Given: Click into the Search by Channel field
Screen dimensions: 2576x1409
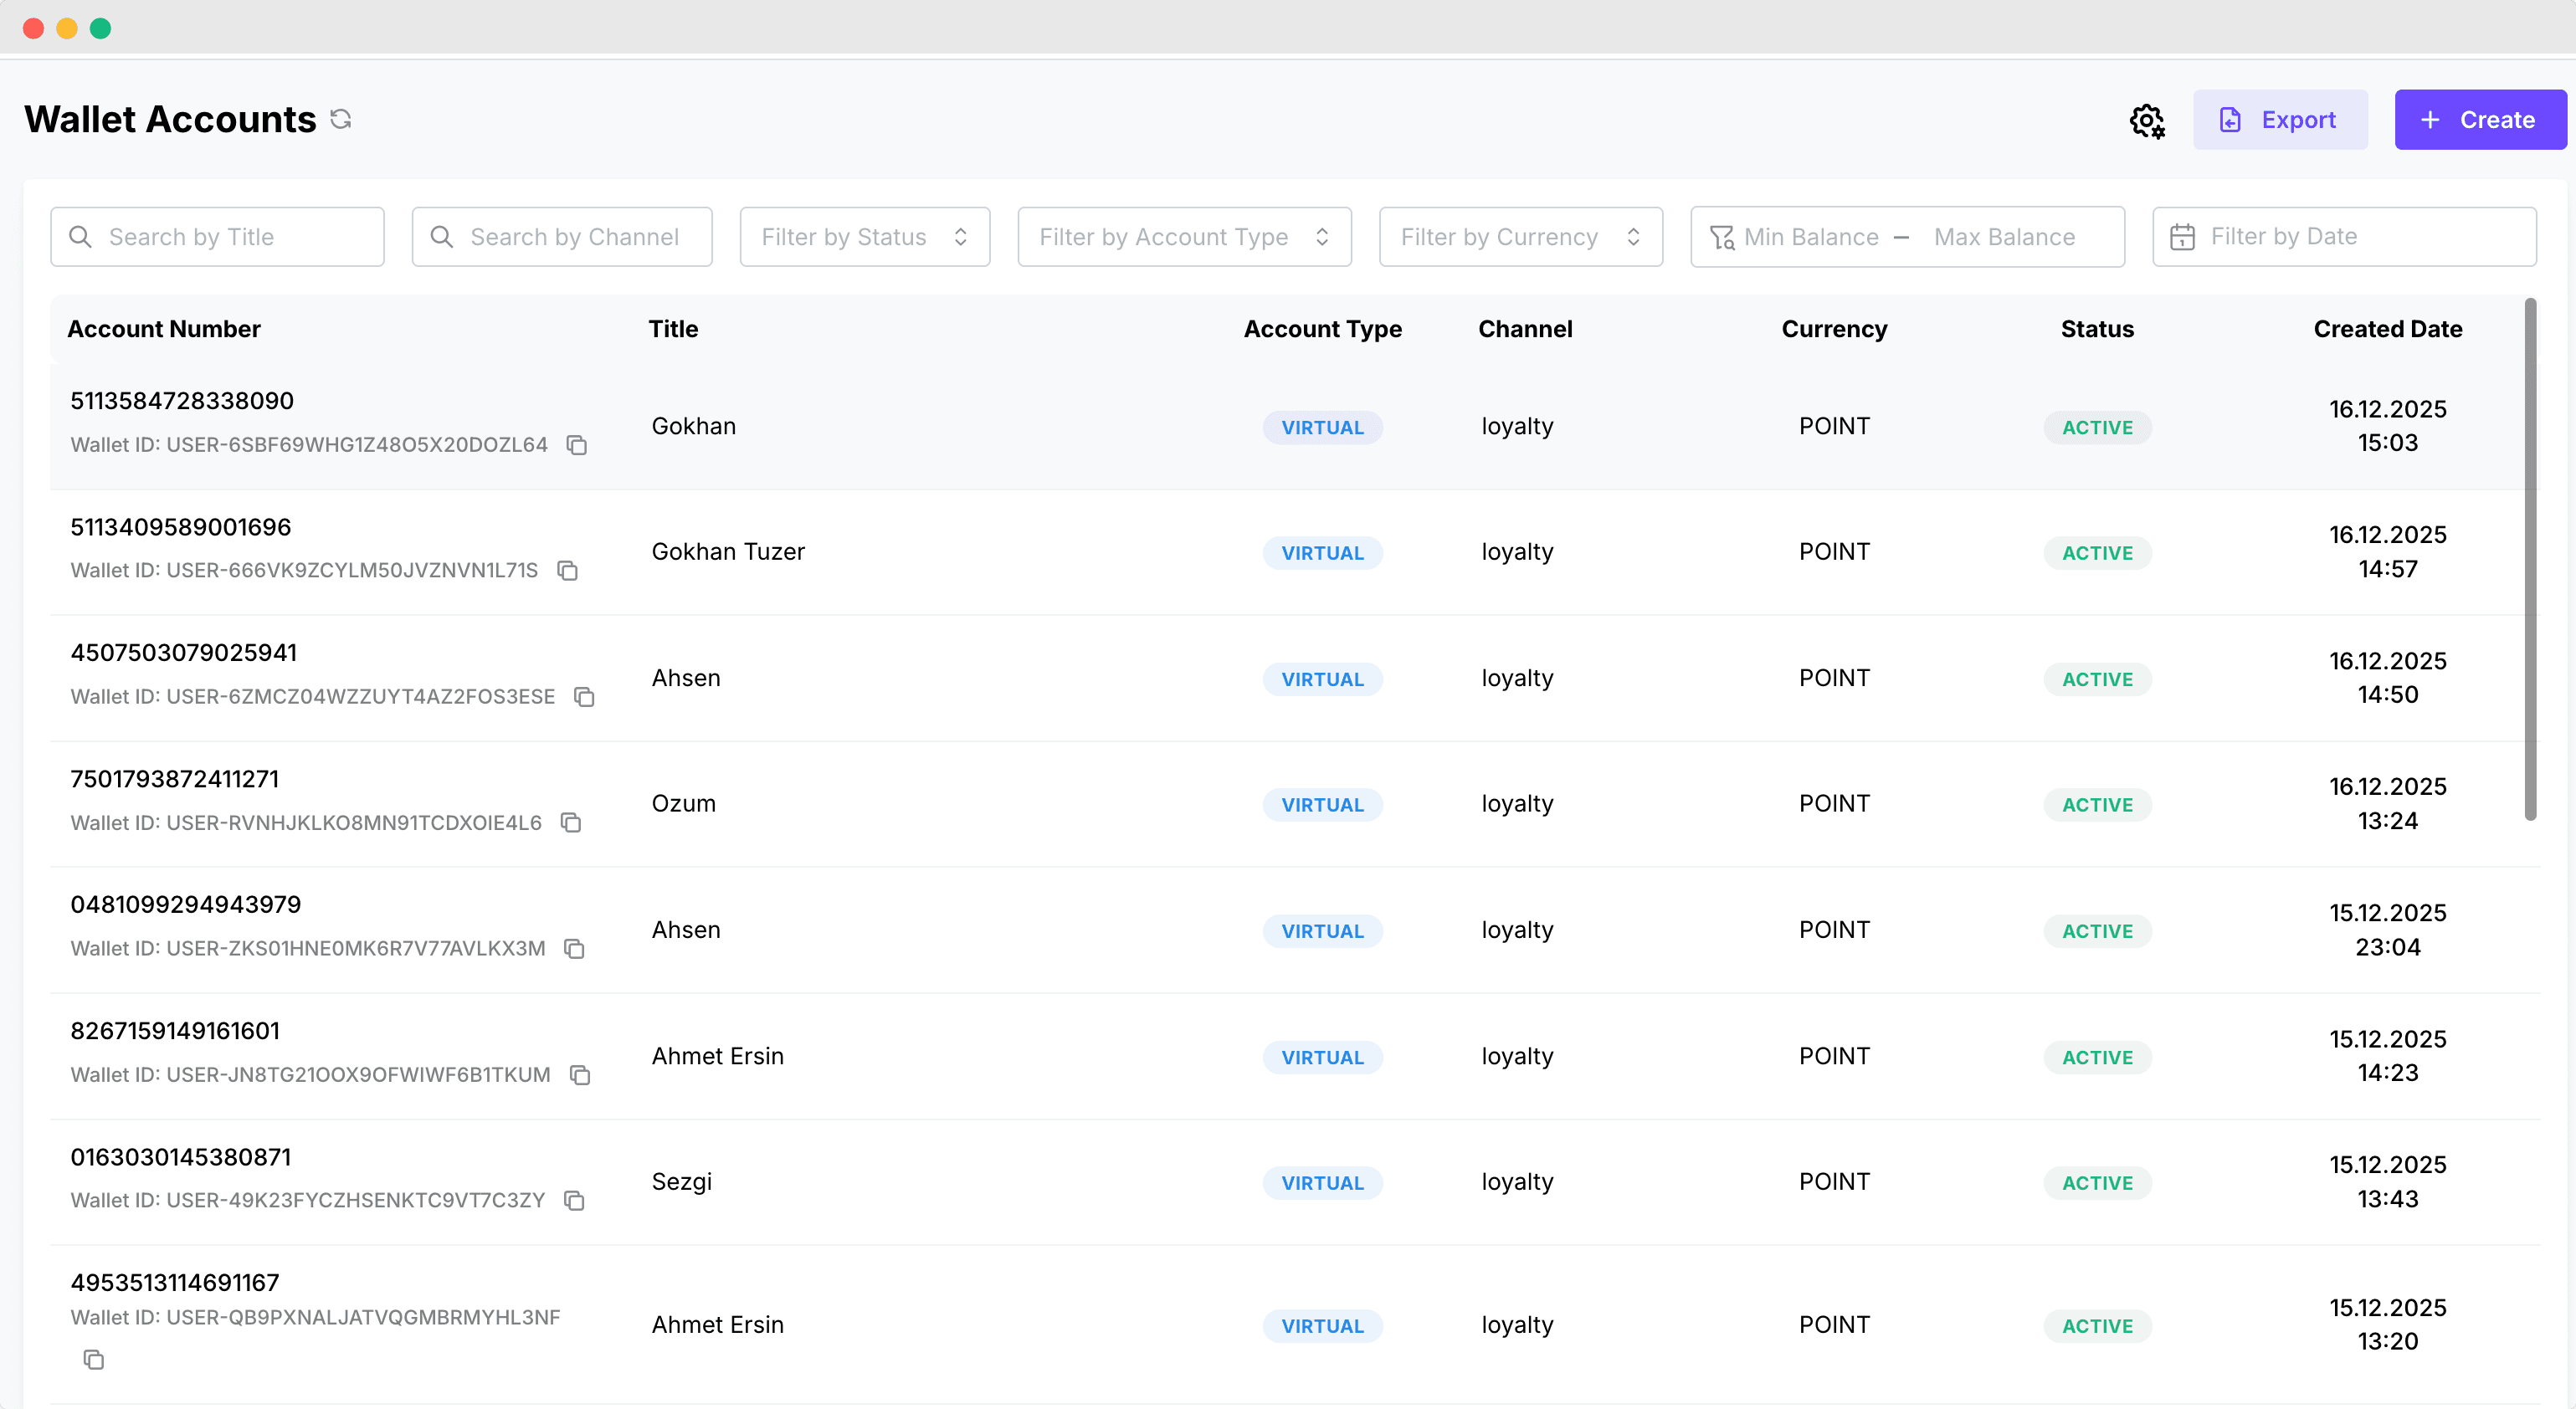Looking at the screenshot, I should tap(563, 237).
